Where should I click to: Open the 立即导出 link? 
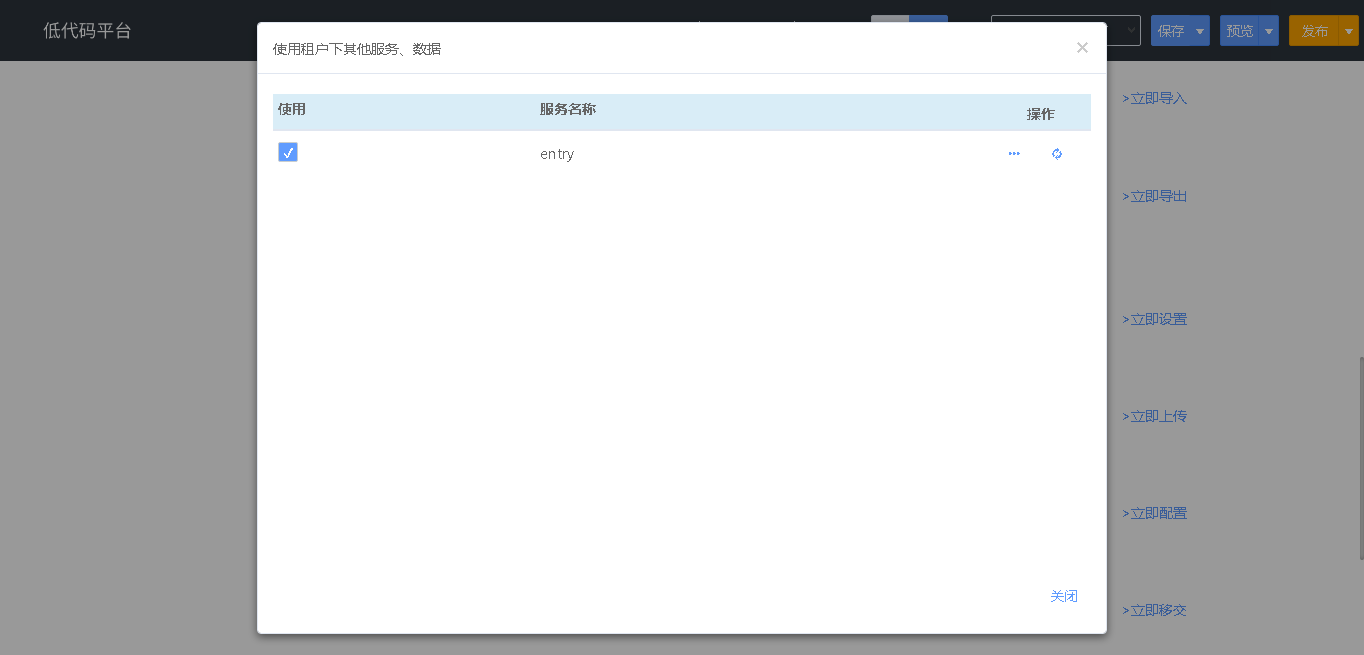tap(1155, 196)
